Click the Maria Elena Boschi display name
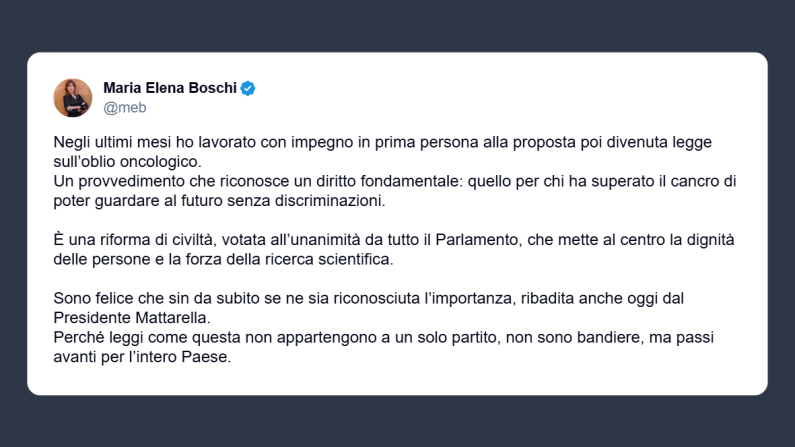 coord(169,89)
